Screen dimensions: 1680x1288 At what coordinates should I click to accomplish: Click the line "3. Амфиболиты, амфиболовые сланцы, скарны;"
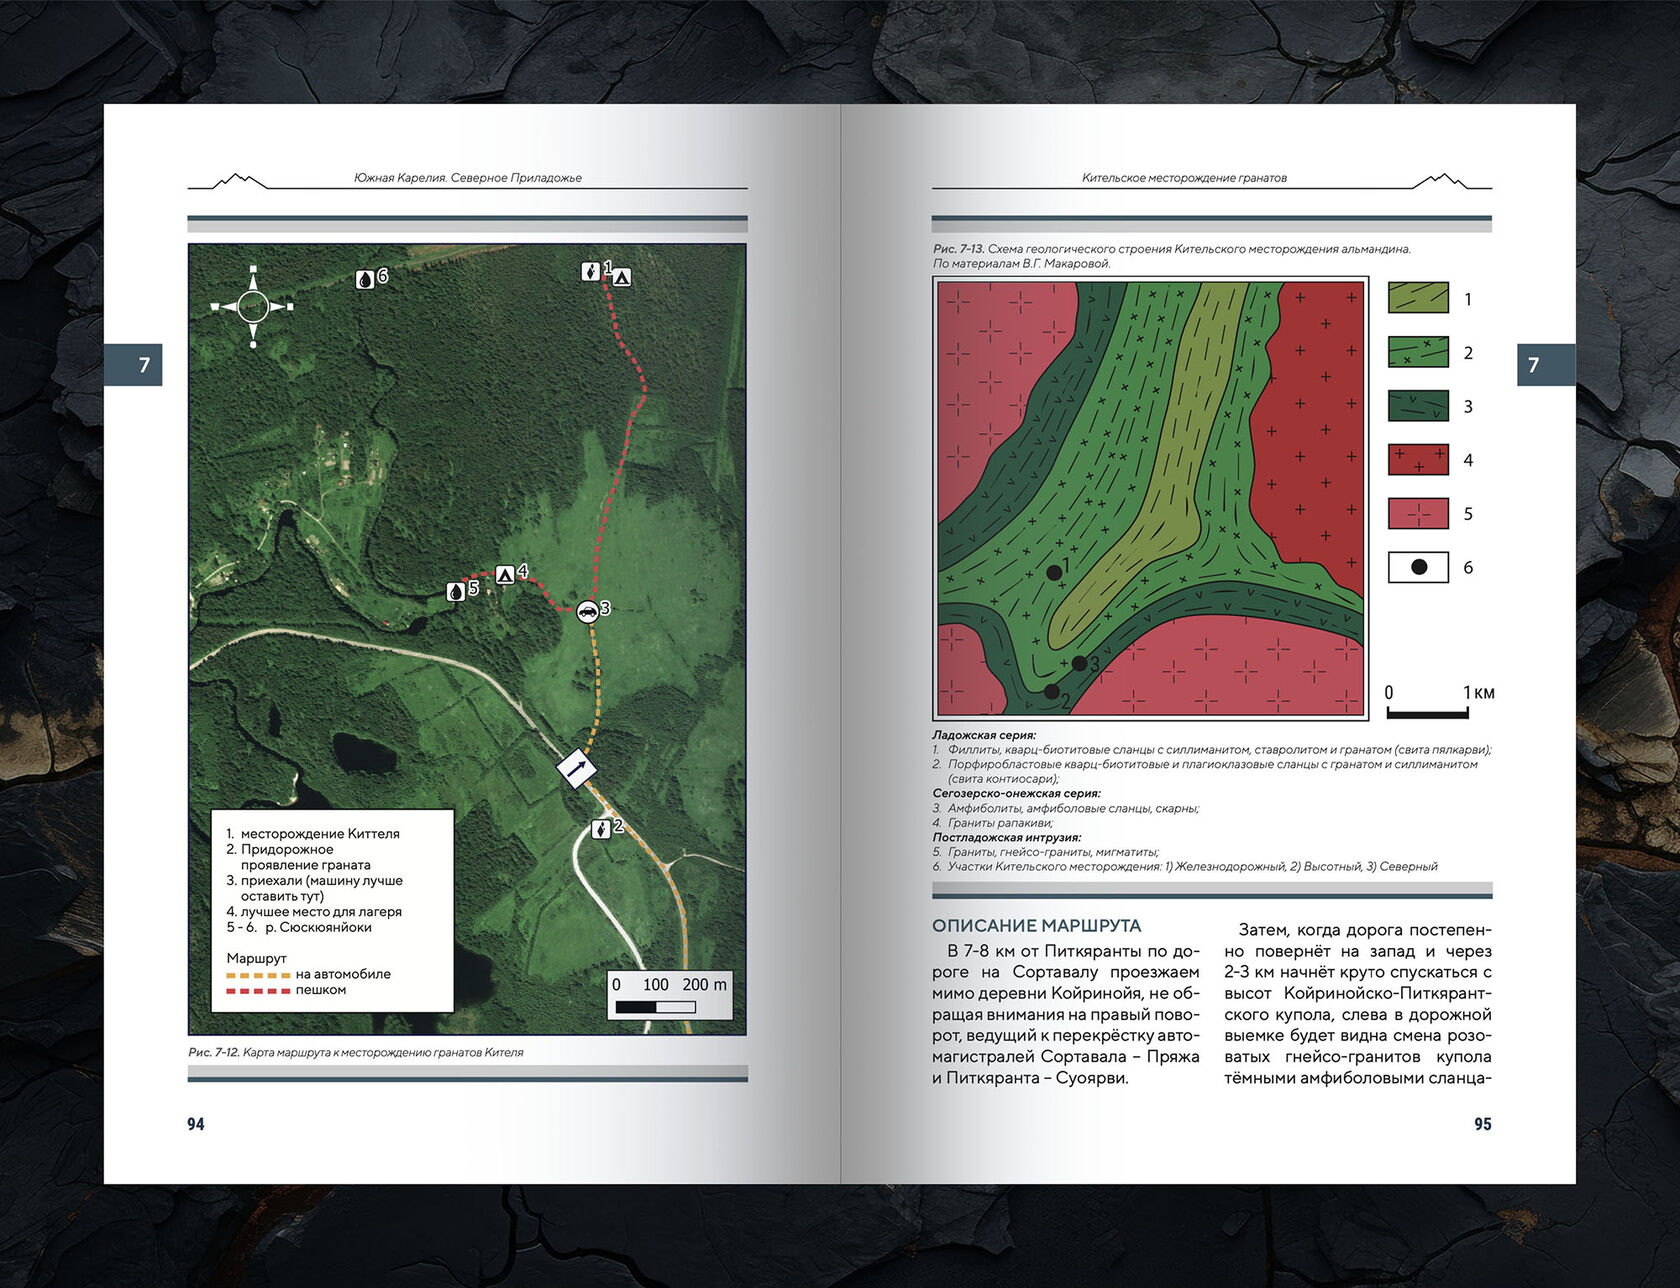(1066, 808)
